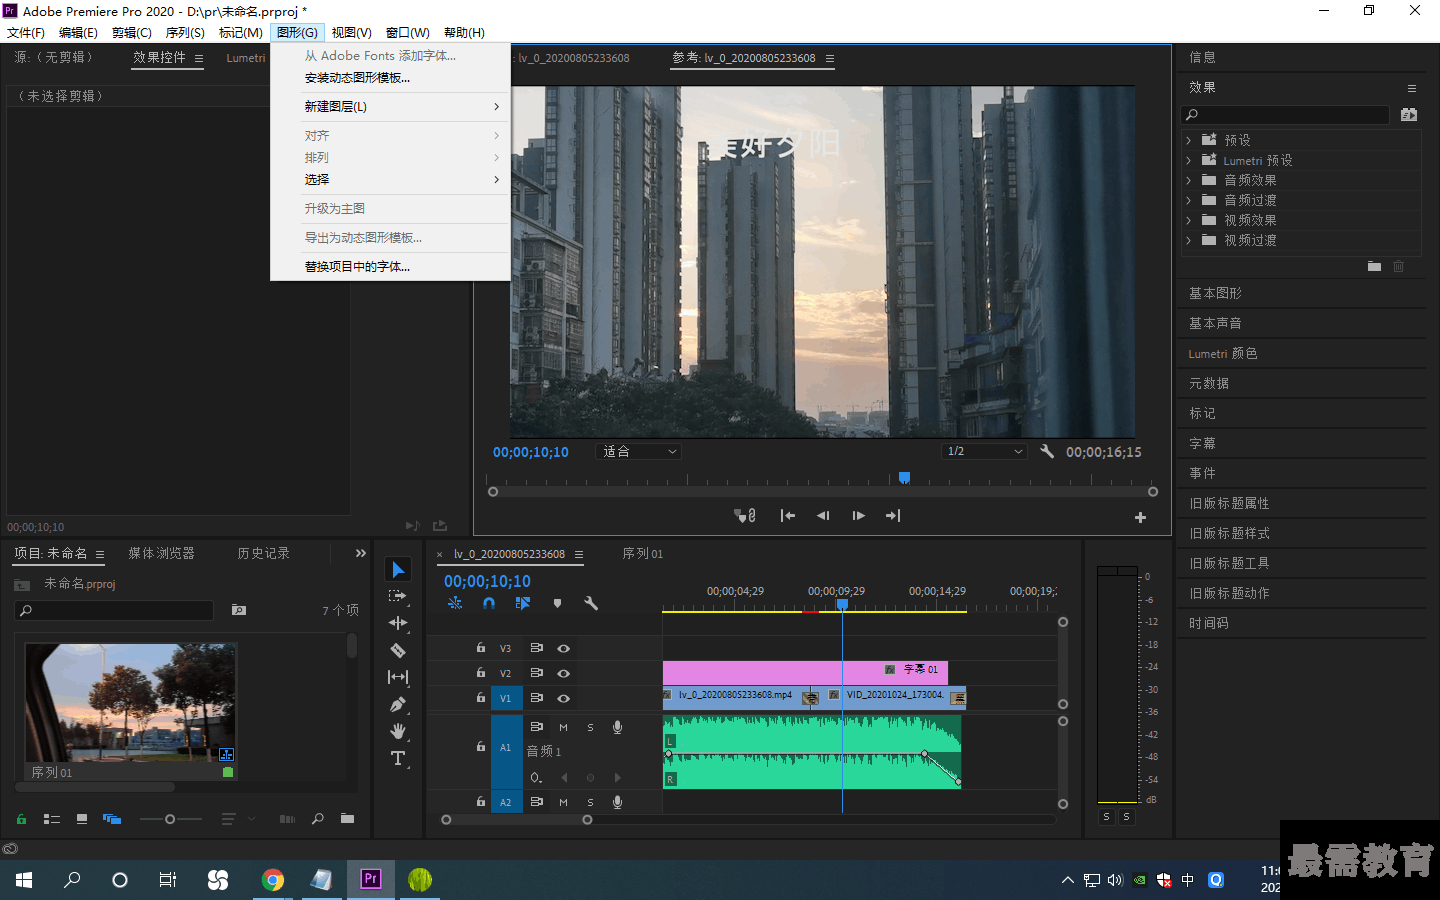Screen dimensions: 1440x900
Task: Click the project panel search field
Action: click(114, 610)
